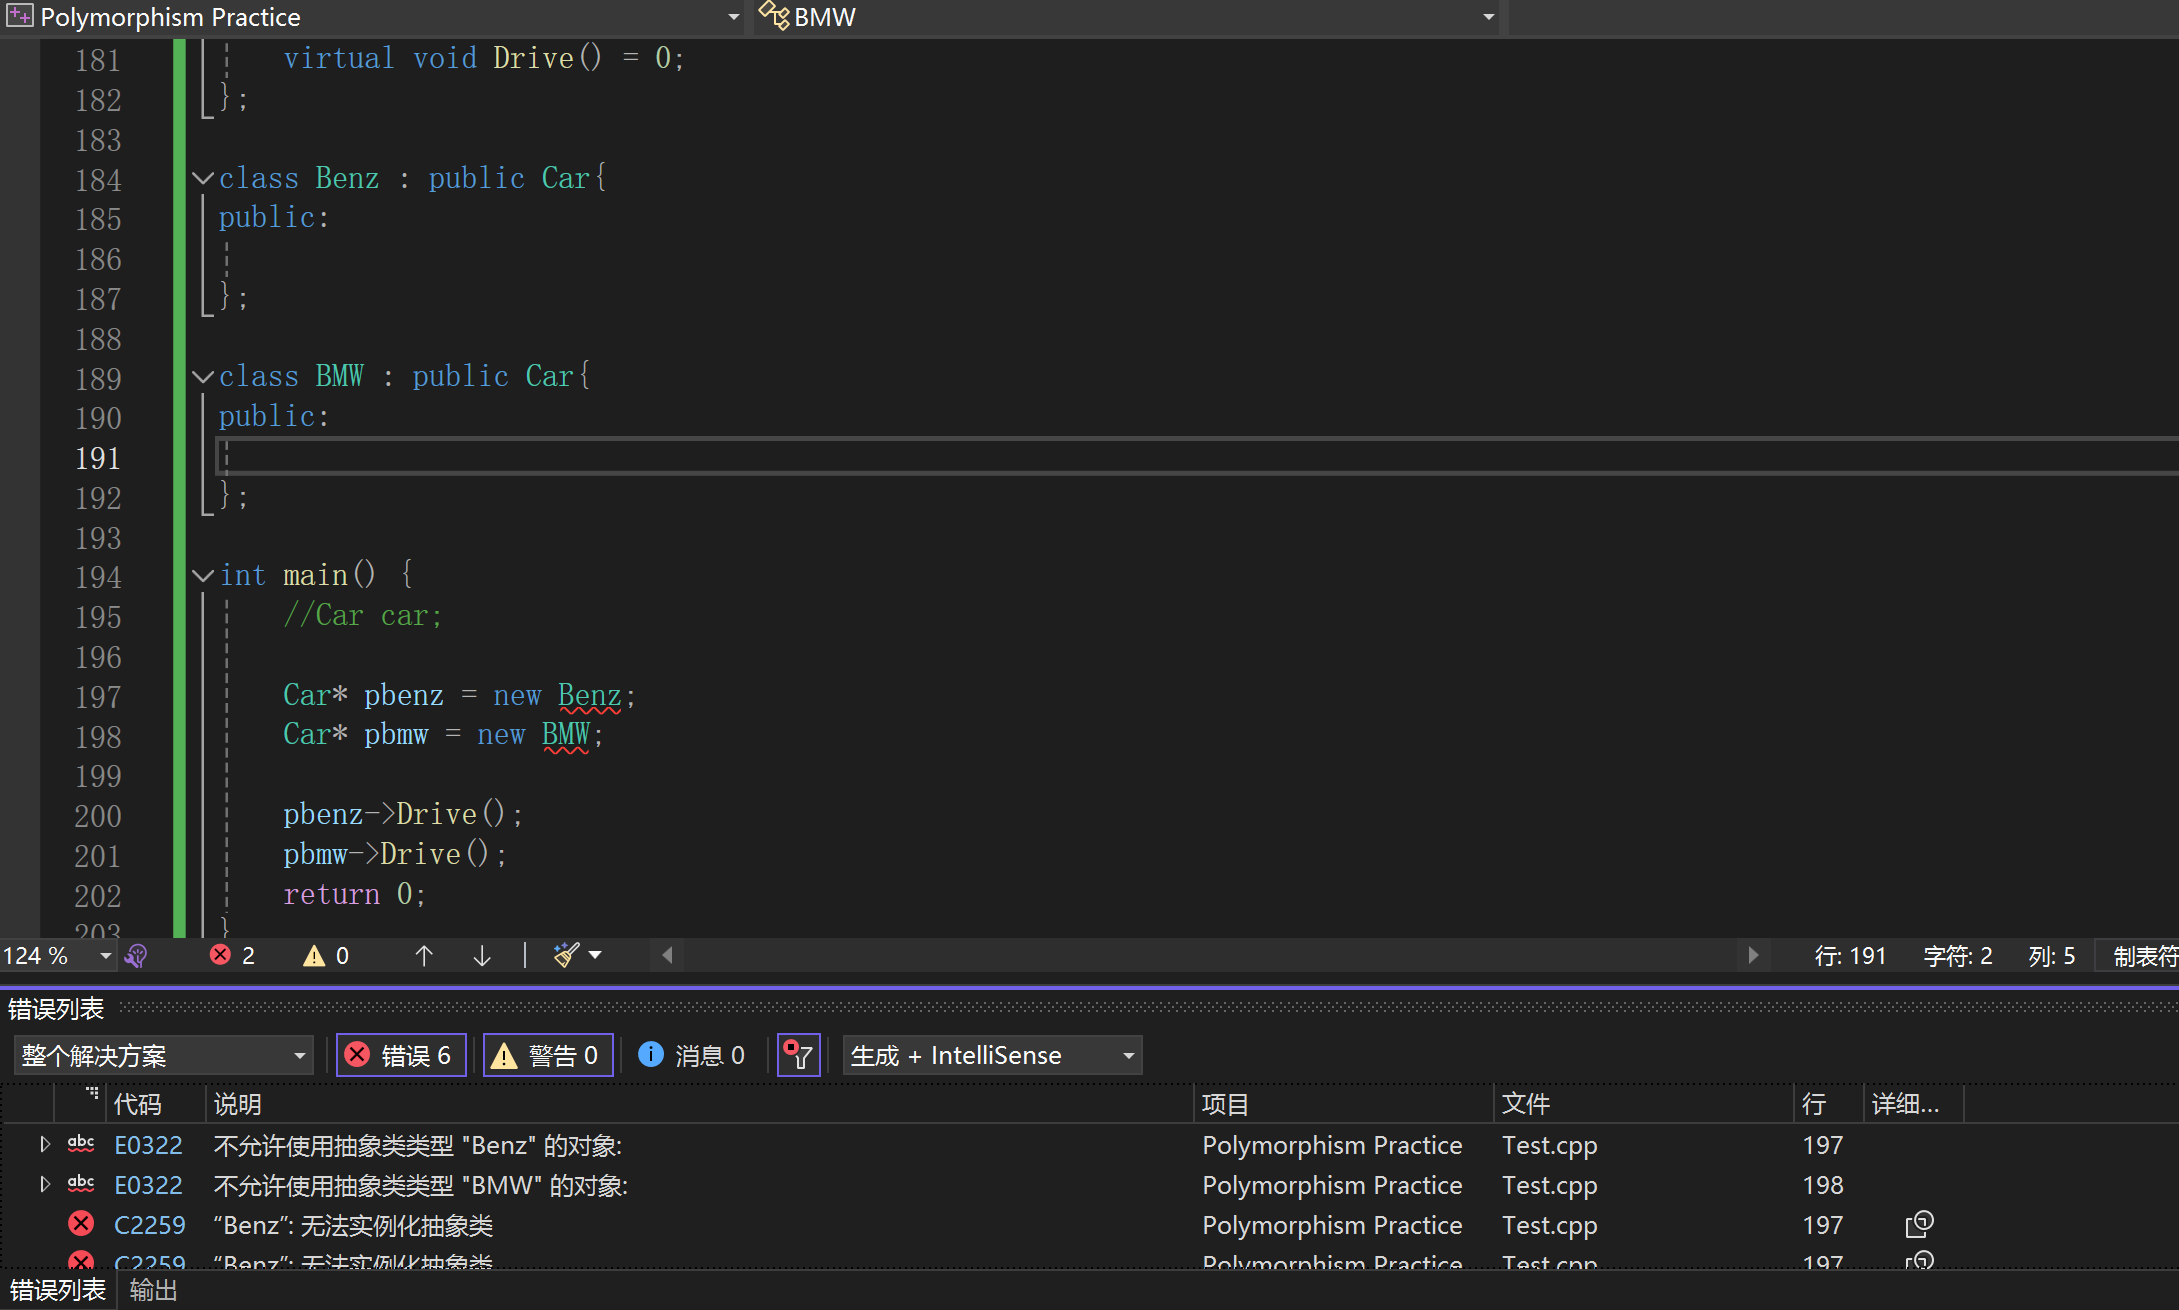Click warning triangle count in editor bar
Screen dimensions: 2179x1310
coord(314,955)
